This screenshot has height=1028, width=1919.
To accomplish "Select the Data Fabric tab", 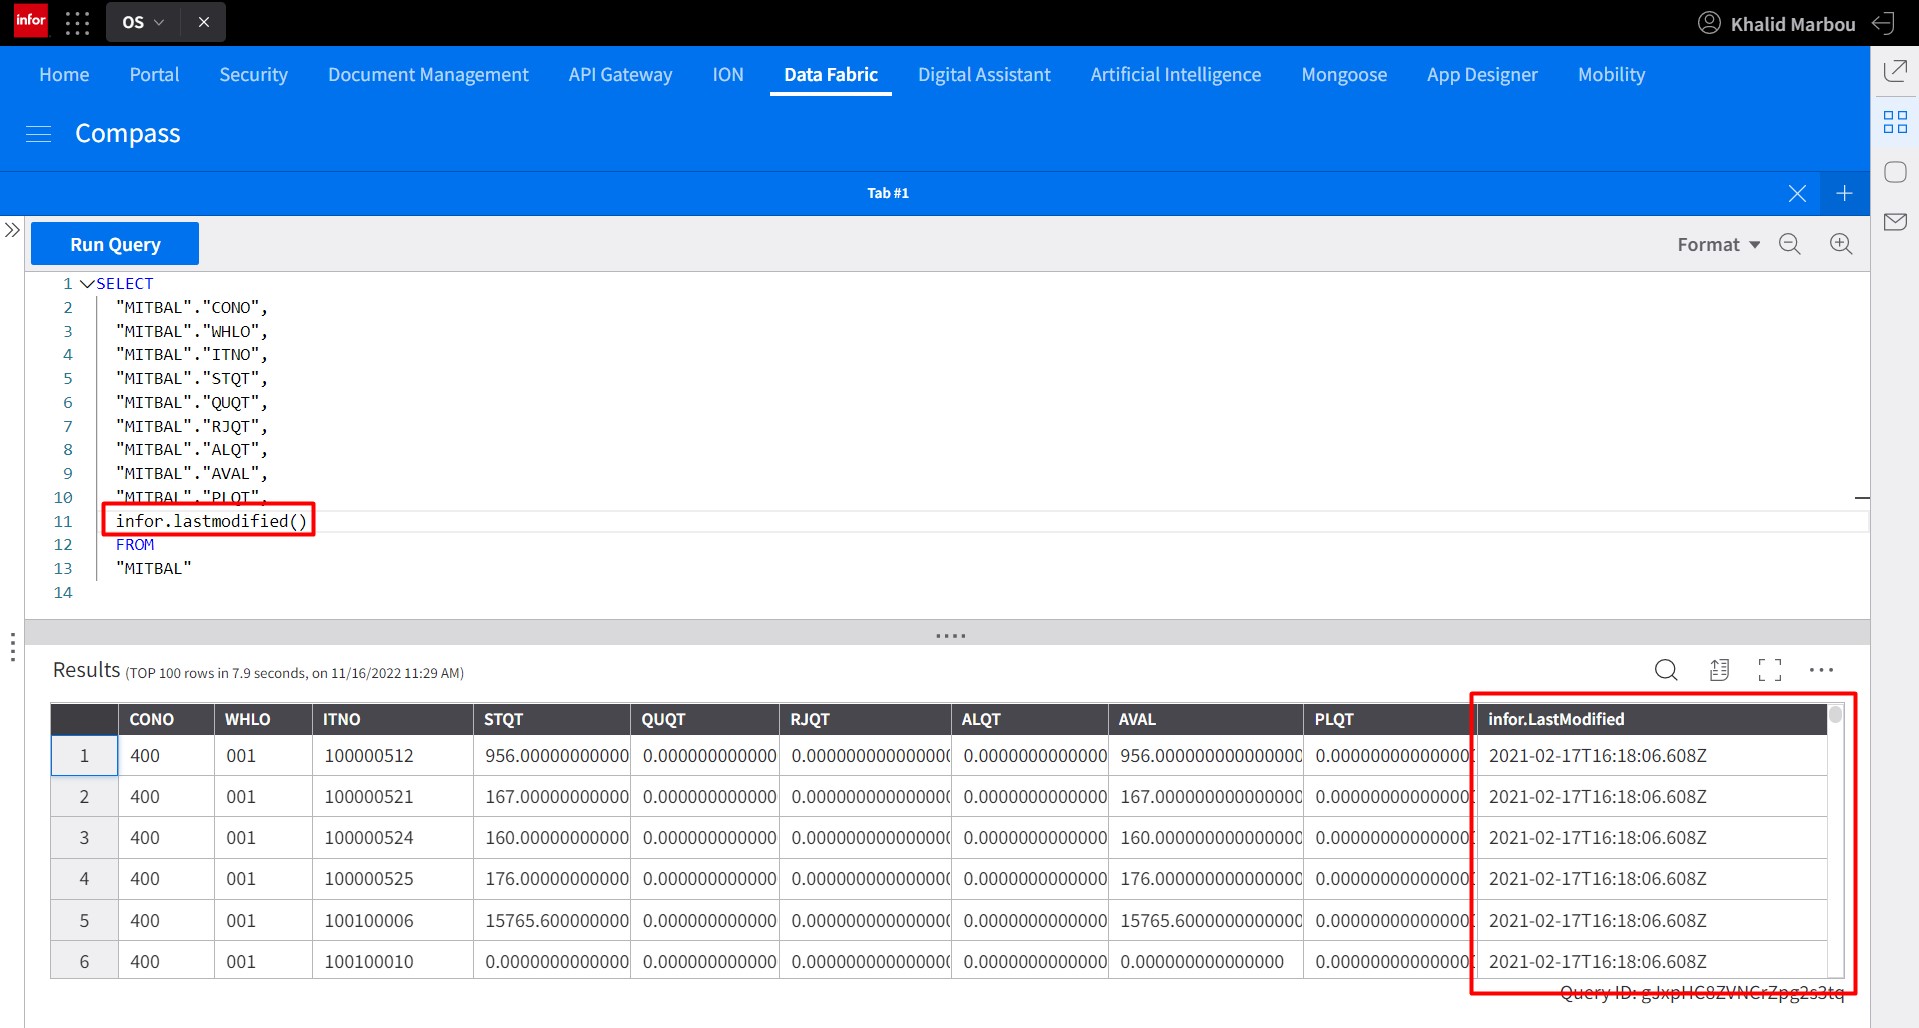I will [831, 74].
